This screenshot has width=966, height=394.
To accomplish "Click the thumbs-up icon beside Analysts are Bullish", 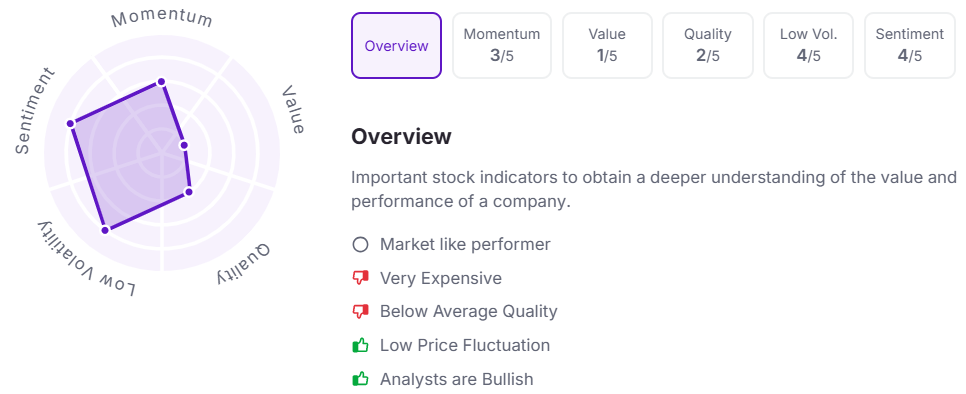I will [360, 379].
